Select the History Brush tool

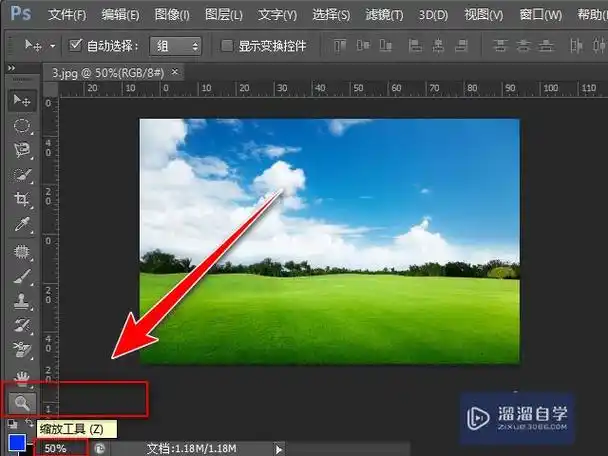pos(22,325)
